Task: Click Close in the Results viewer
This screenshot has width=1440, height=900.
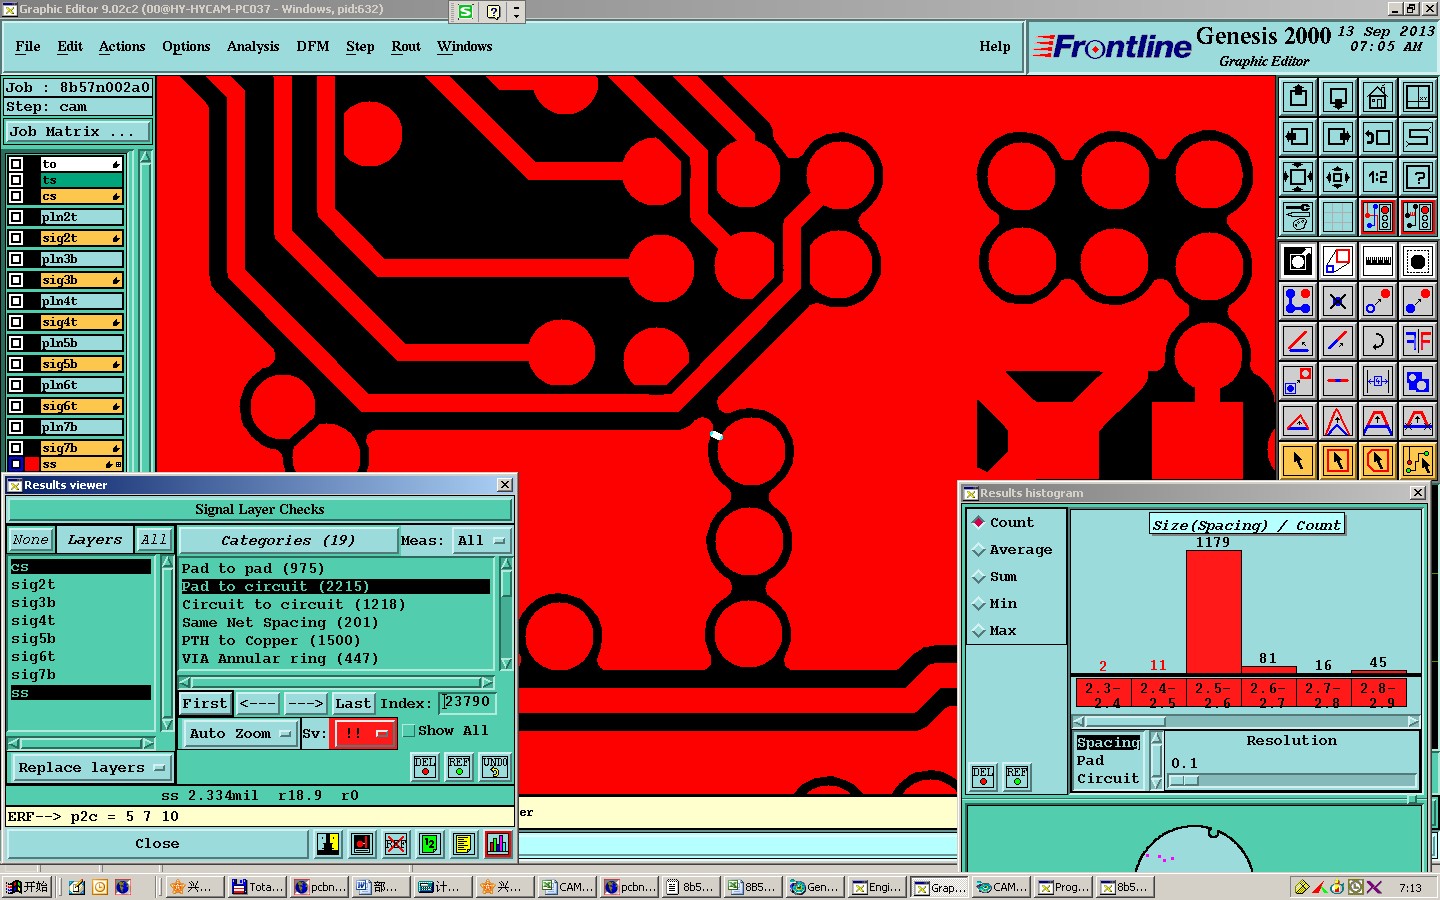Action: (x=157, y=844)
